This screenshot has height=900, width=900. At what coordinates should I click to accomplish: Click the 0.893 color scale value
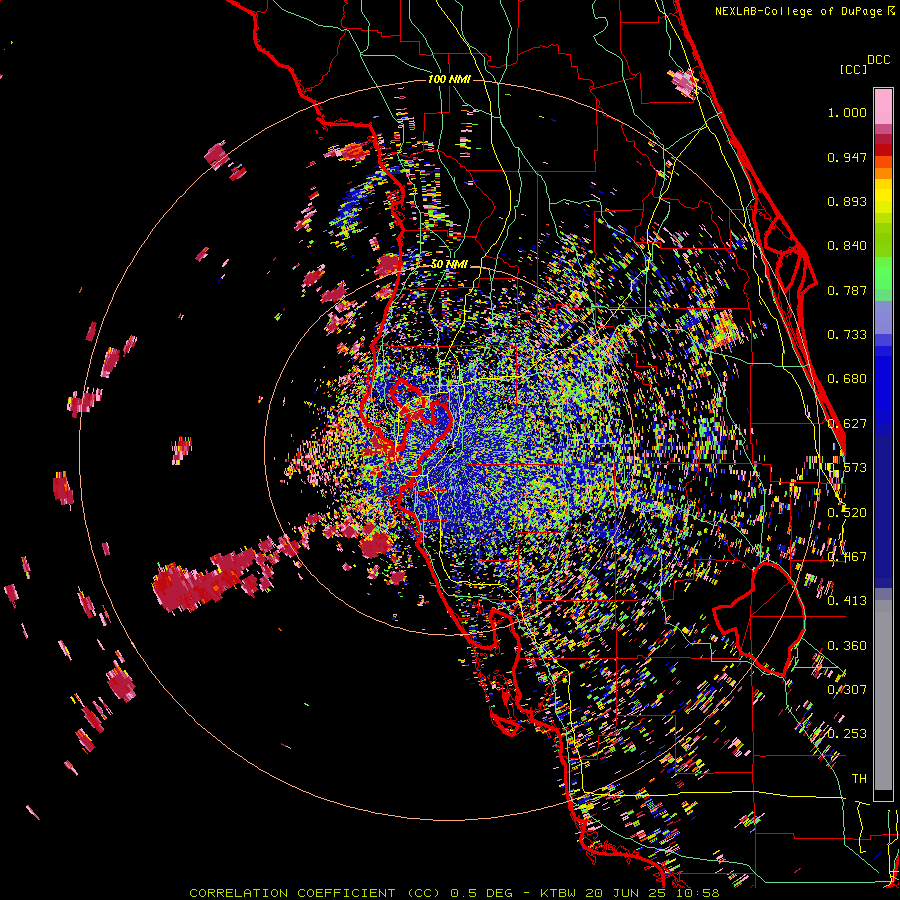(847, 201)
